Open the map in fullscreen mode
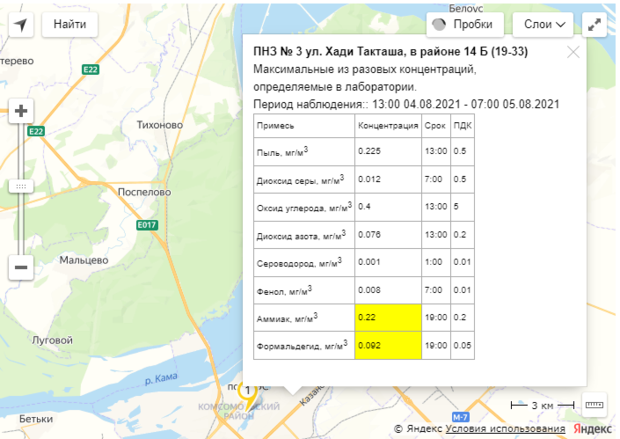The height and width of the screenshot is (439, 620). pyautogui.click(x=594, y=24)
